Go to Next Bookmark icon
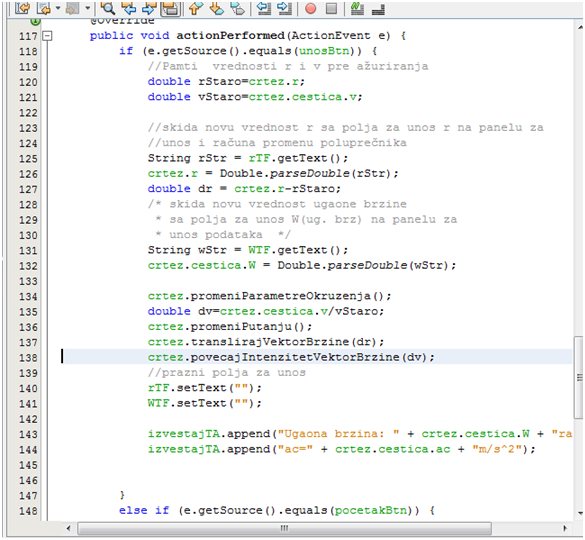The image size is (585, 540). tap(216, 8)
